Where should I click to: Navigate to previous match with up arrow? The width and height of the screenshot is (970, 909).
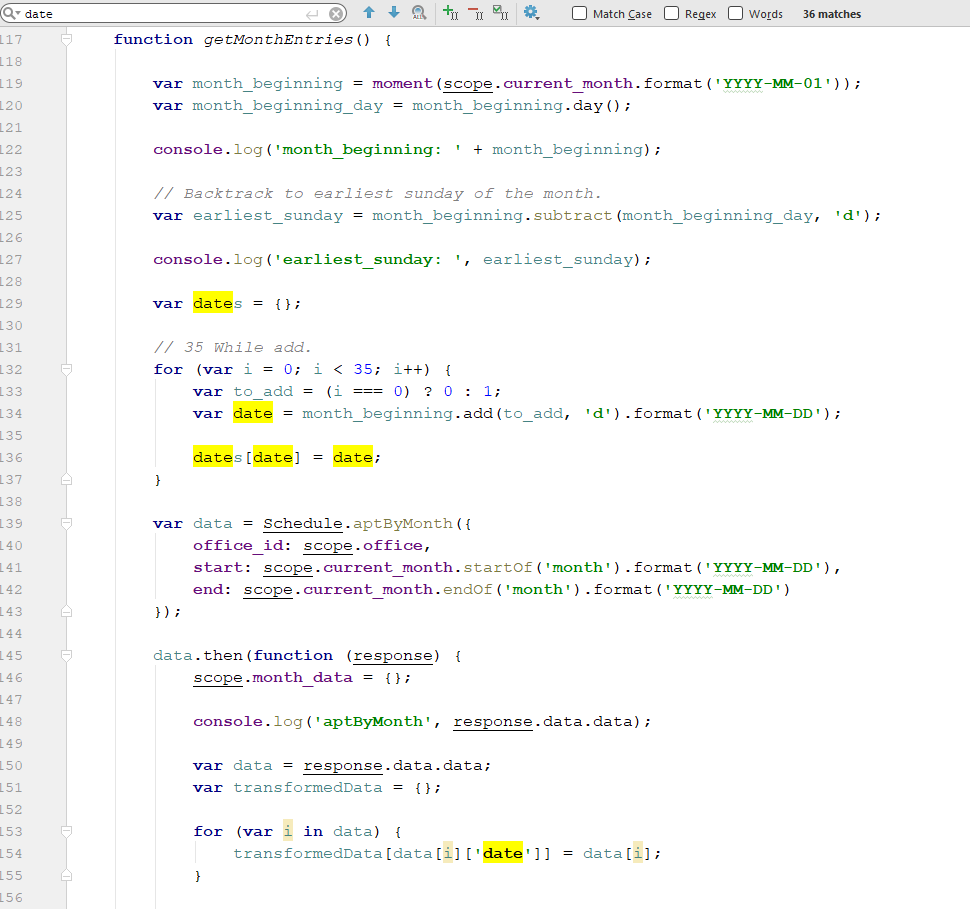tap(368, 13)
